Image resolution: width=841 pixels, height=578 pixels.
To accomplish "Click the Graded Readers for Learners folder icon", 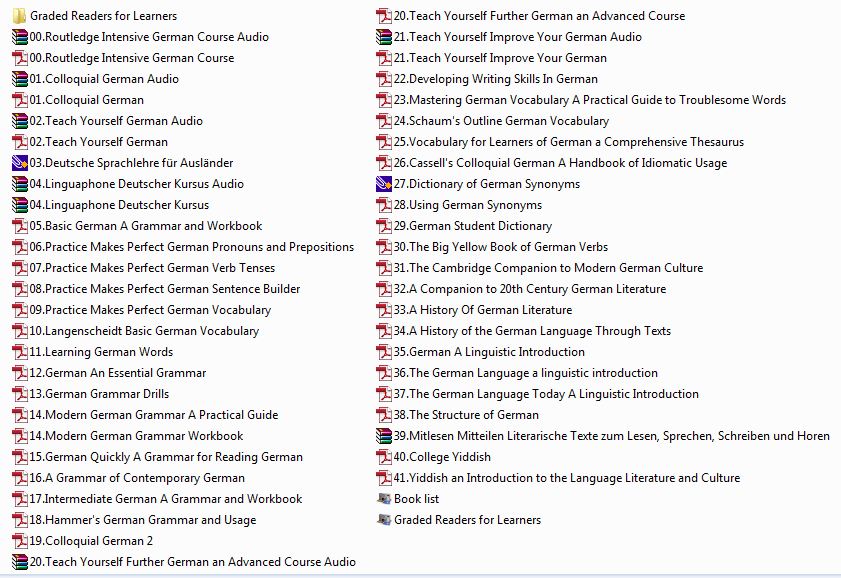I will click(19, 16).
